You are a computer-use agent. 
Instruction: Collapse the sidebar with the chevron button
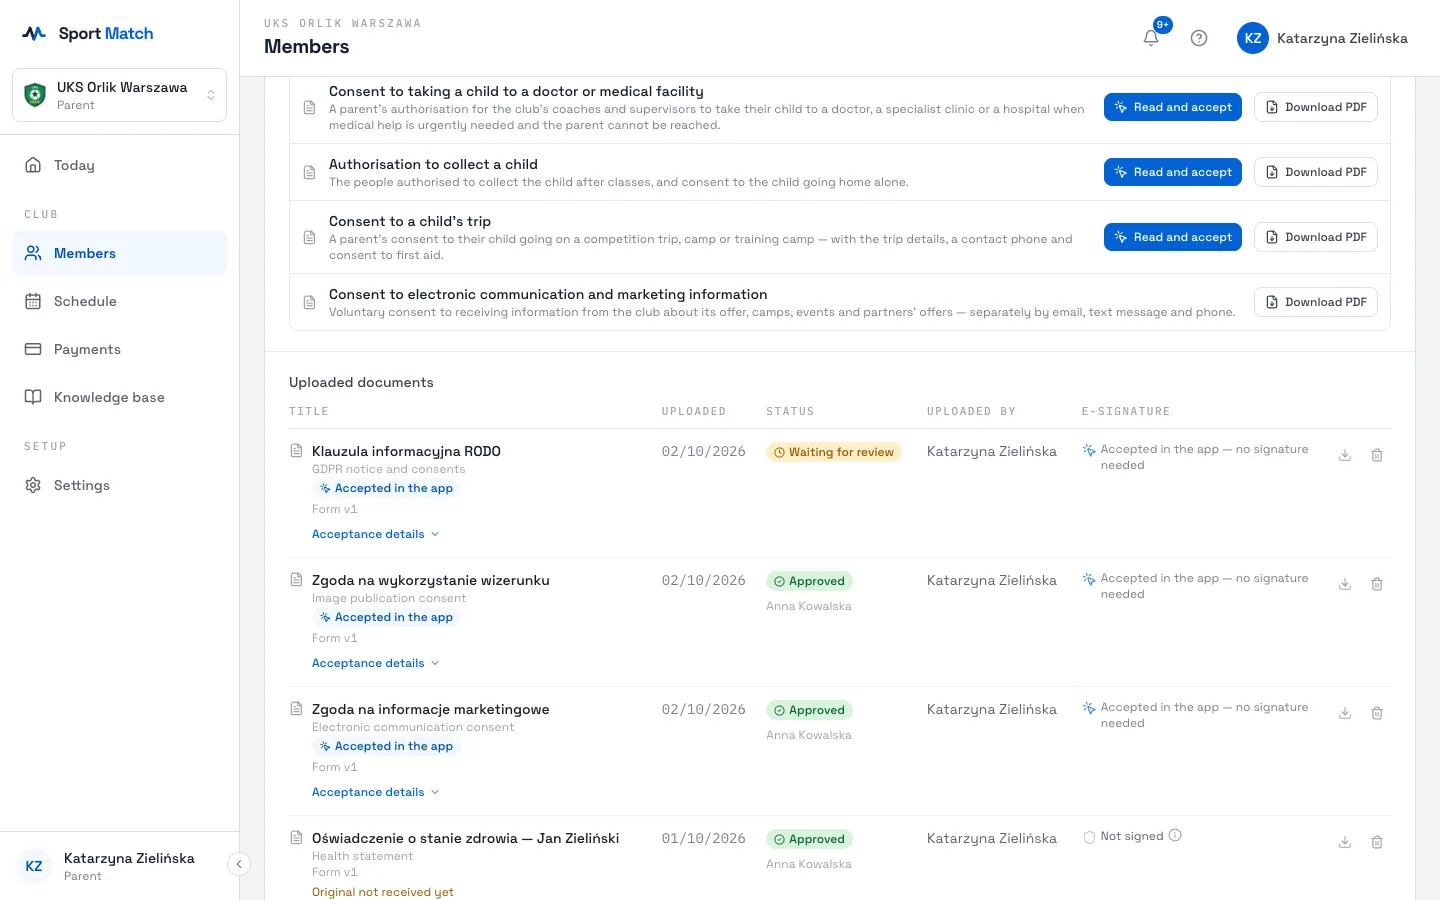(239, 864)
